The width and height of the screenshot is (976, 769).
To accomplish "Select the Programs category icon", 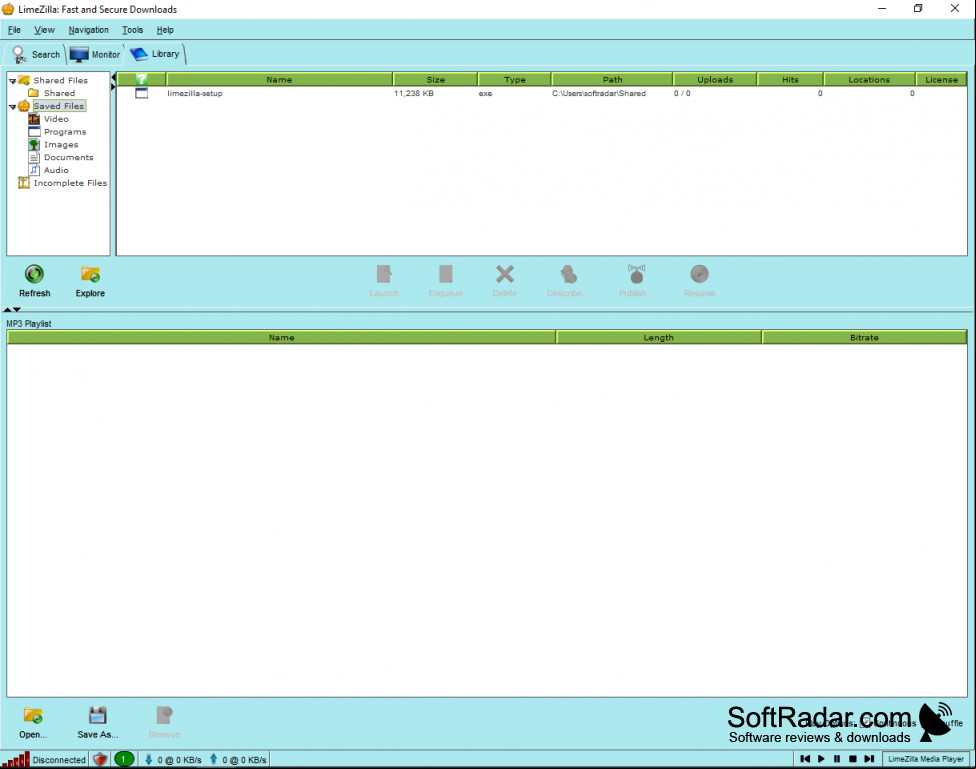I will [x=34, y=132].
